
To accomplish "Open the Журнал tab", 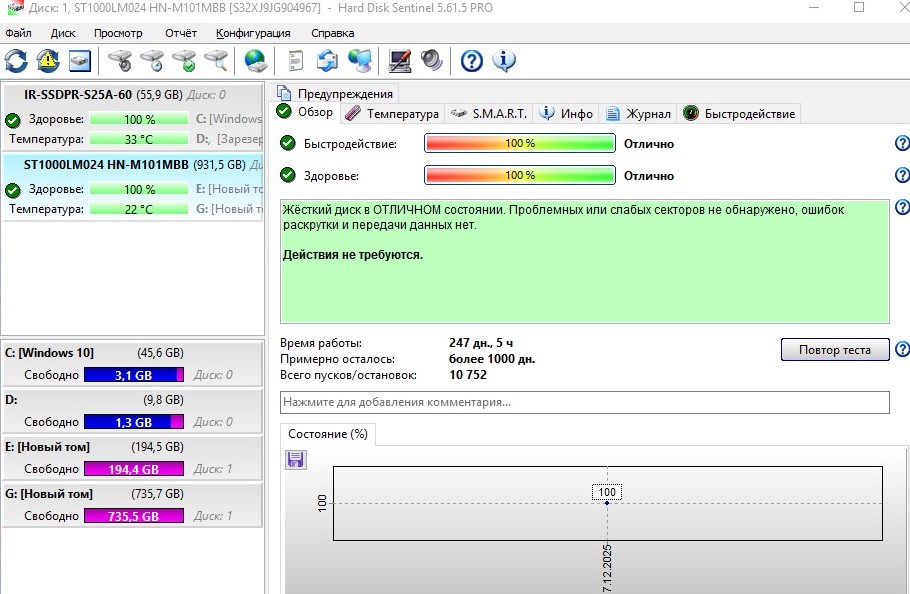I will pos(638,113).
